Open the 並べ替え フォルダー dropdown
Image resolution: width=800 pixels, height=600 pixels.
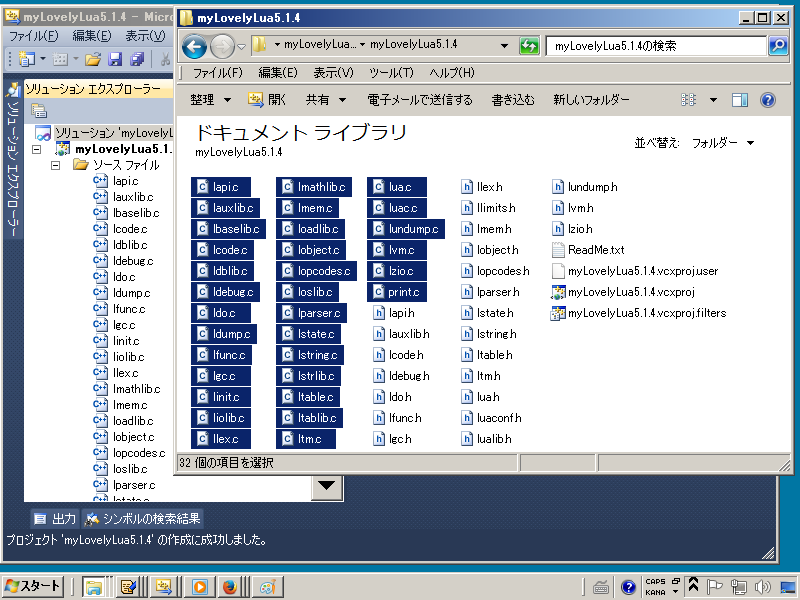723,143
